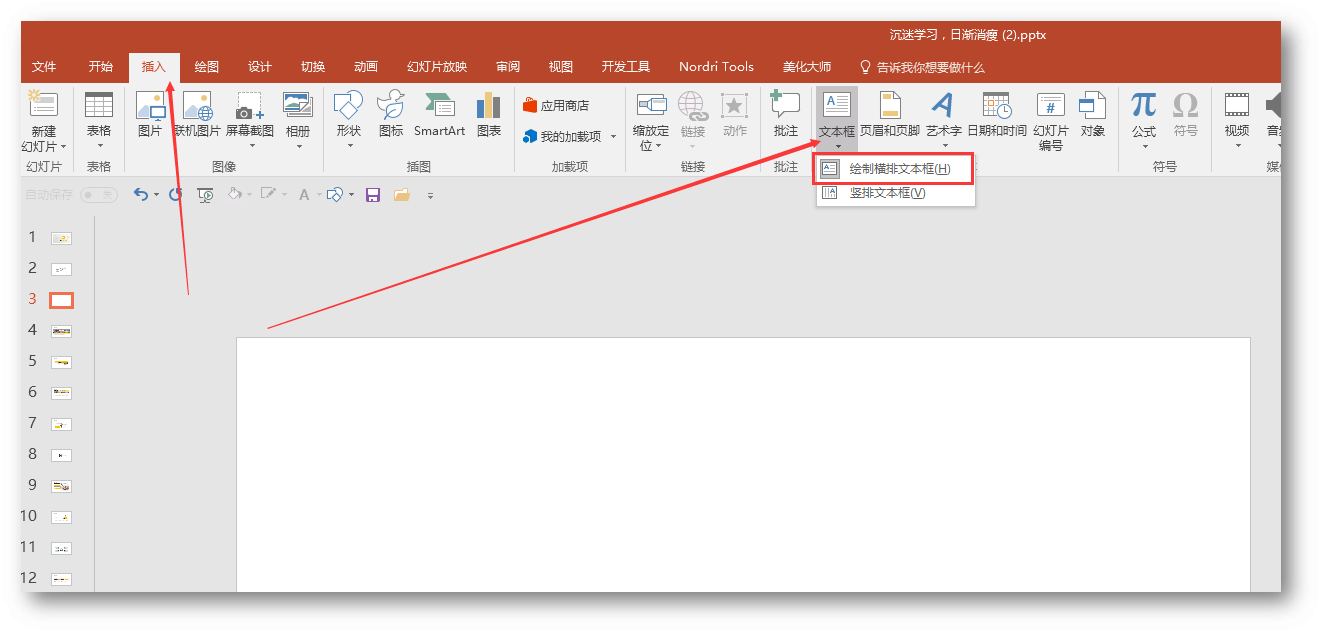The image size is (1323, 634).
Task: Click the Shapes (形状) icon
Action: click(x=348, y=105)
